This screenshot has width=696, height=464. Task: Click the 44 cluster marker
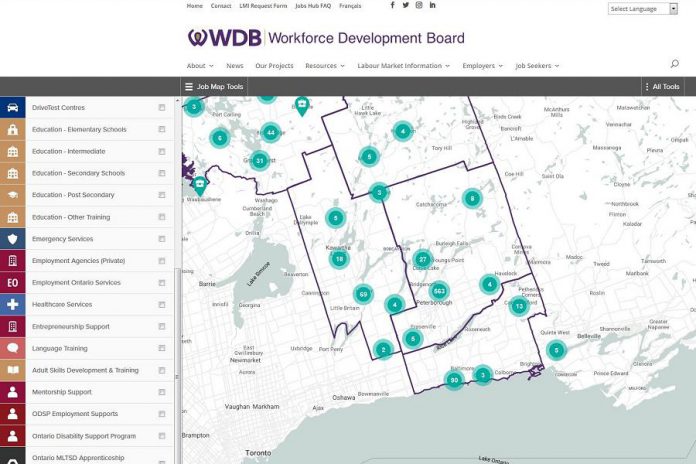(x=271, y=132)
